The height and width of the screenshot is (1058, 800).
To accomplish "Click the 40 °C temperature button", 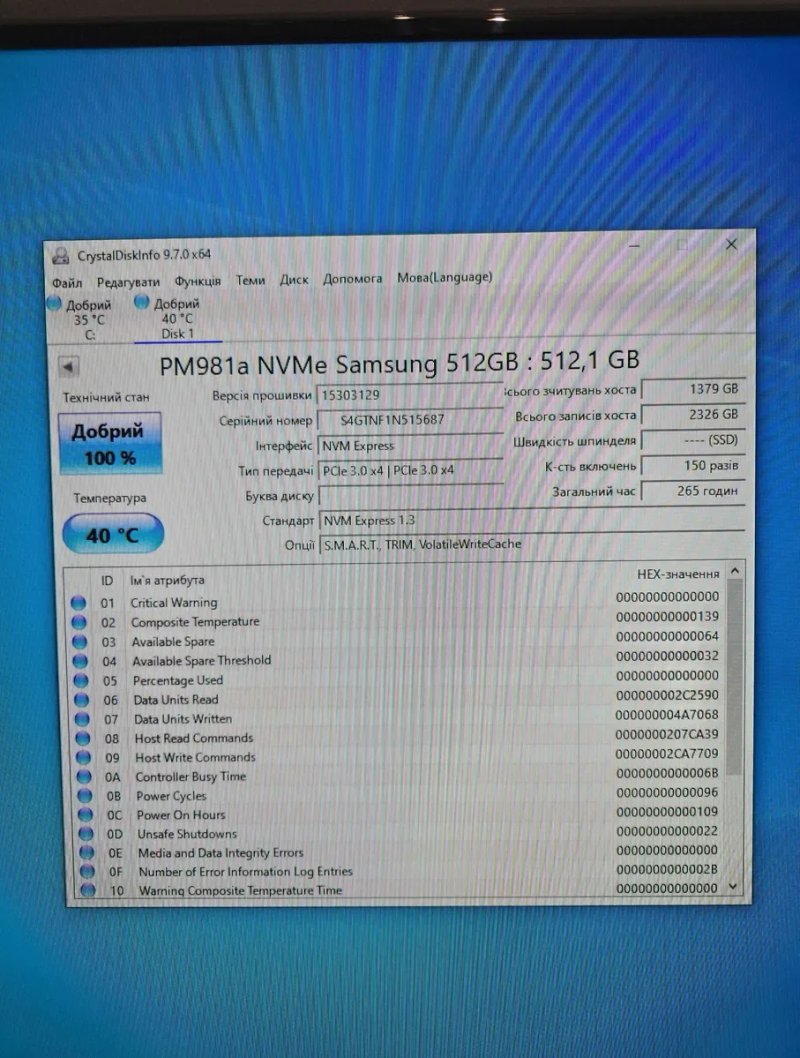I will 113,534.
